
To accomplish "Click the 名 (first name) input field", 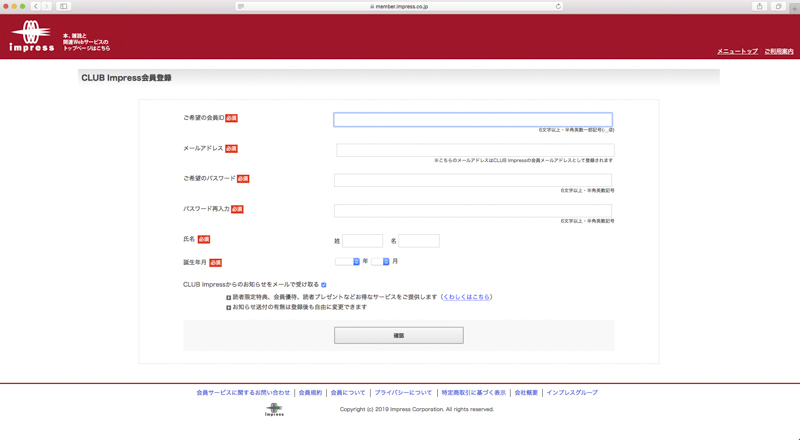I will [x=419, y=241].
